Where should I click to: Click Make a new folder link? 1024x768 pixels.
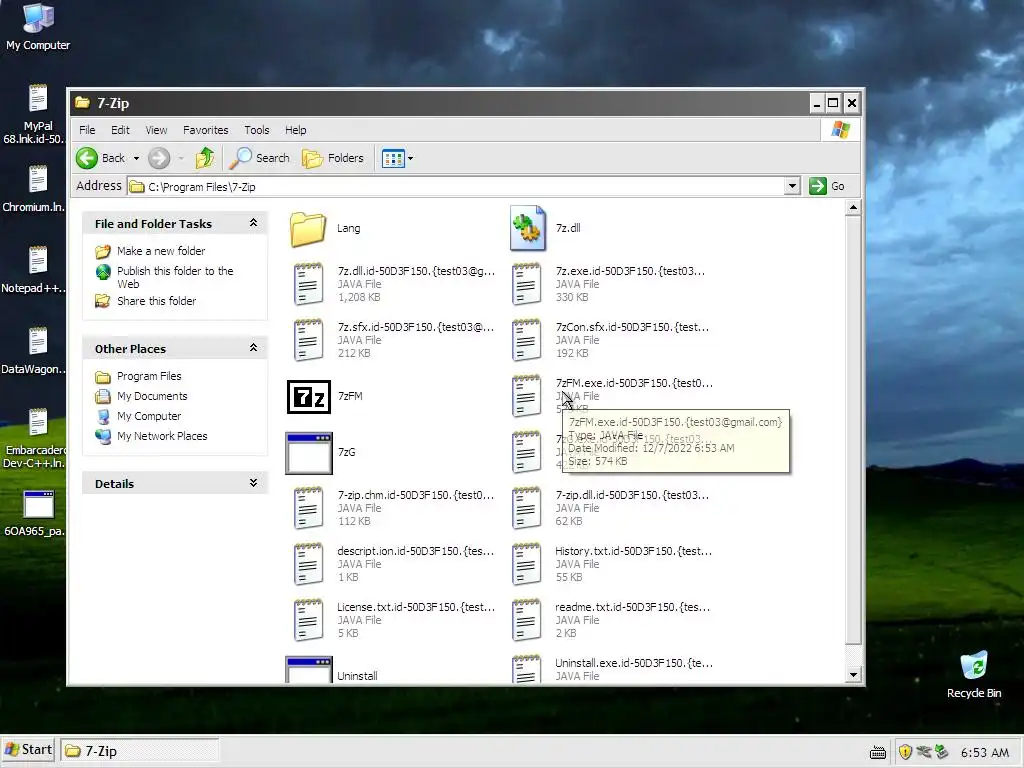[x=161, y=251]
